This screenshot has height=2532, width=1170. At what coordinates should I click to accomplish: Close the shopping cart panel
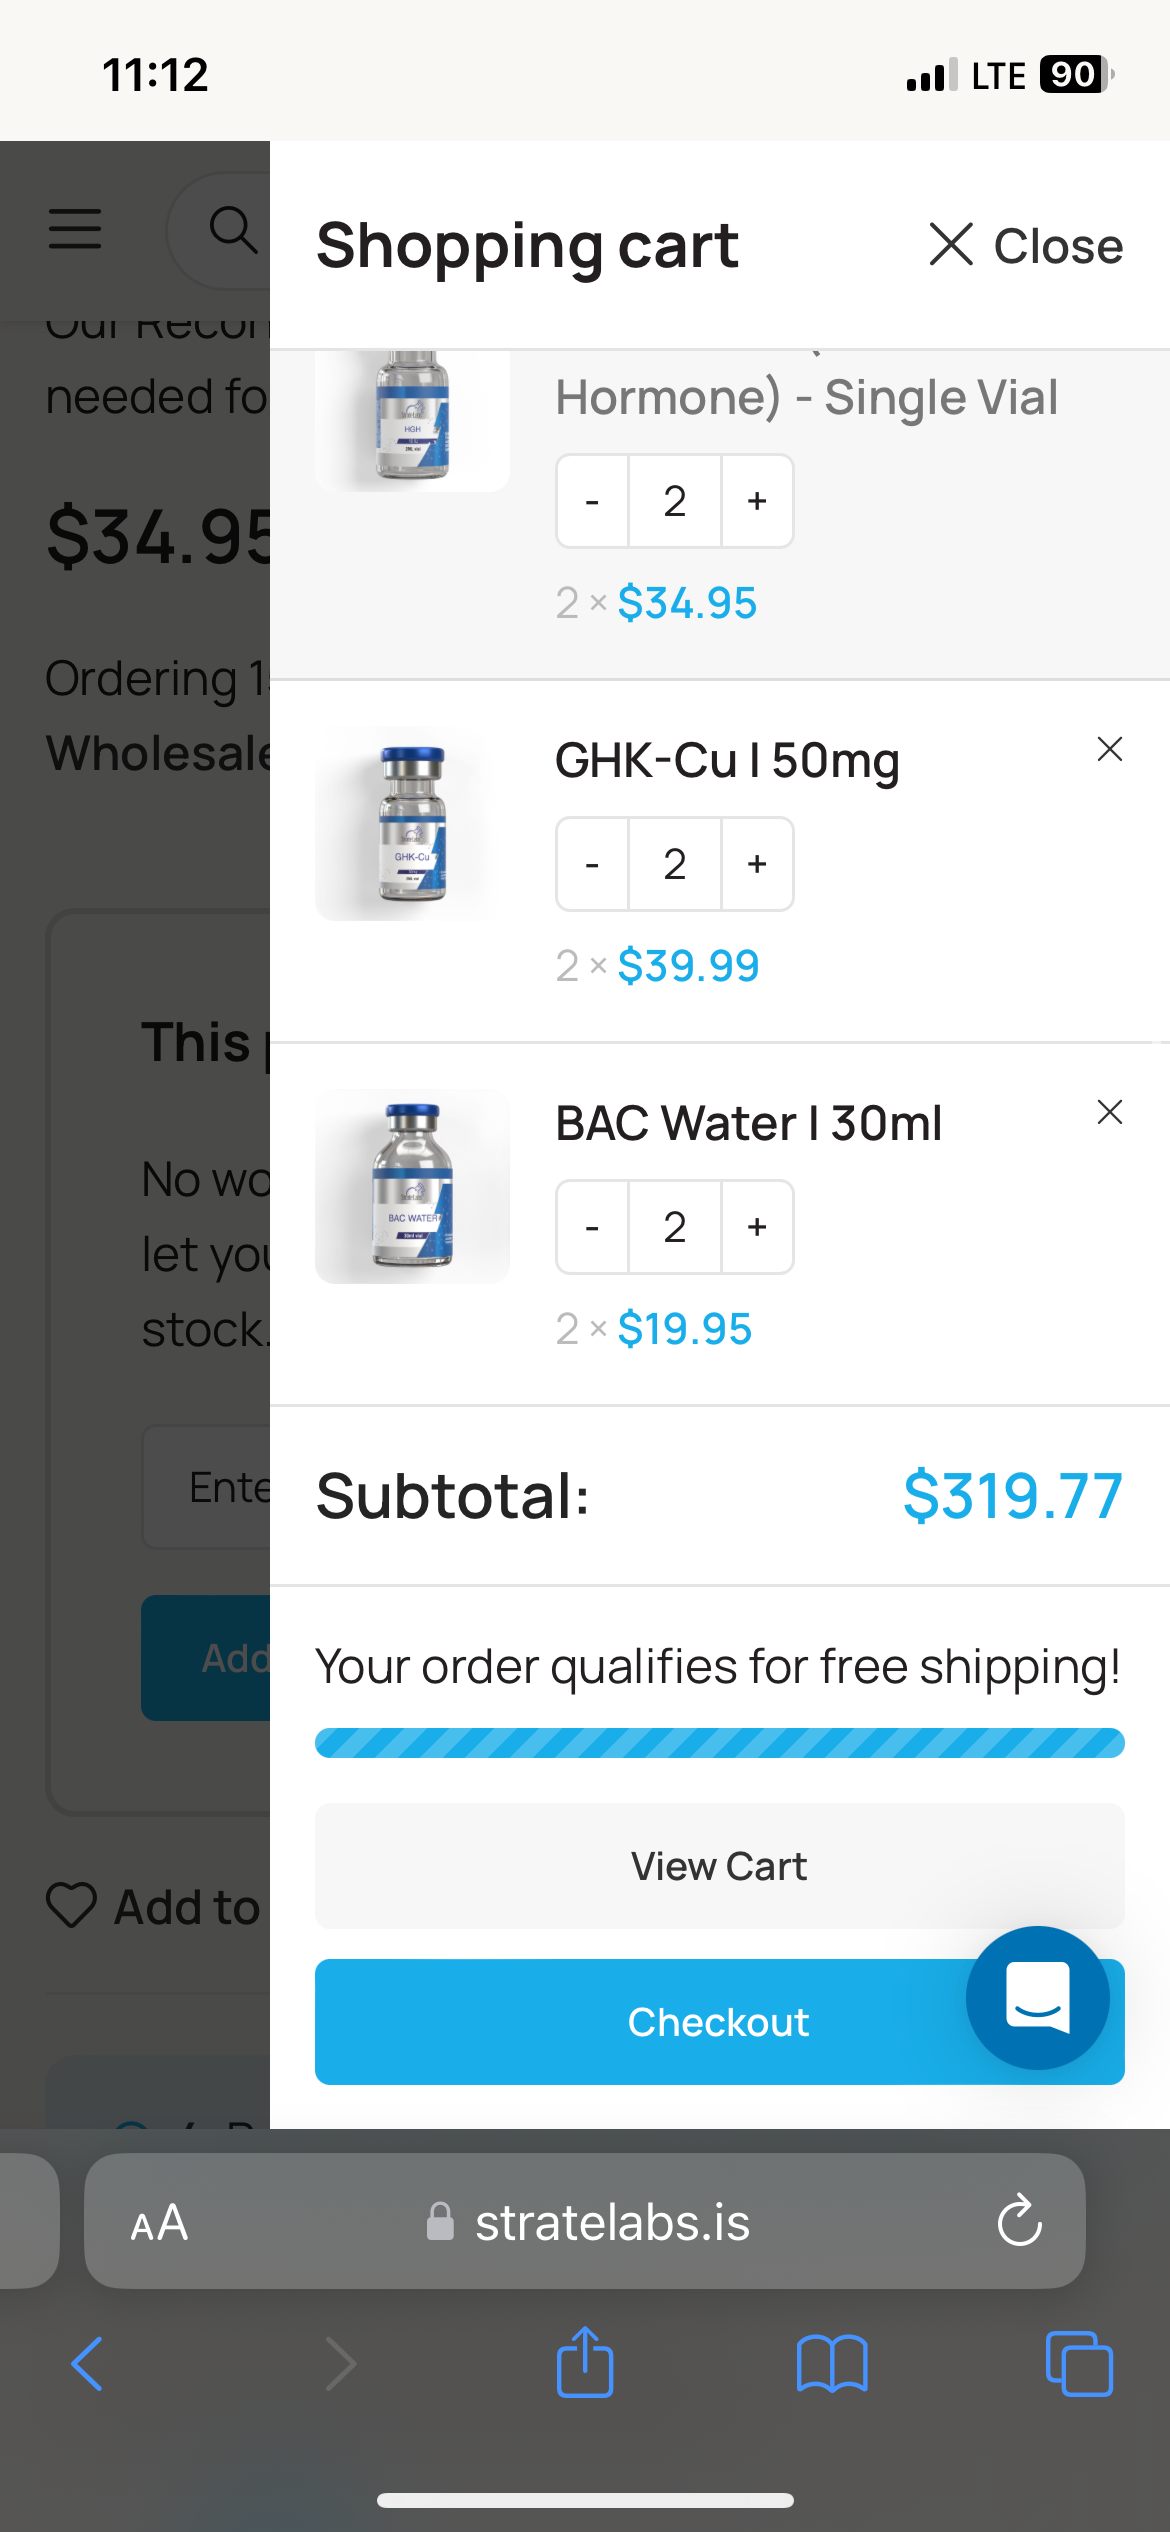pyautogui.click(x=1026, y=245)
